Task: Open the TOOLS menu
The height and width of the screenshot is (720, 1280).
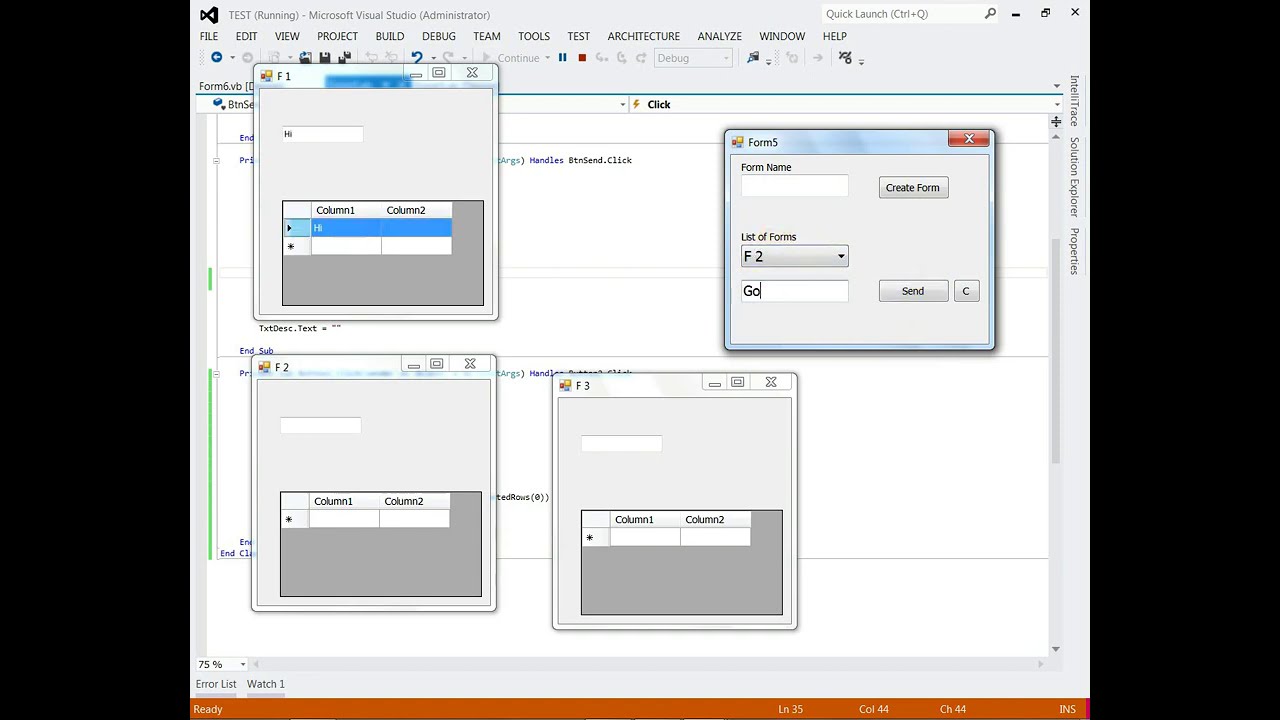Action: (534, 36)
